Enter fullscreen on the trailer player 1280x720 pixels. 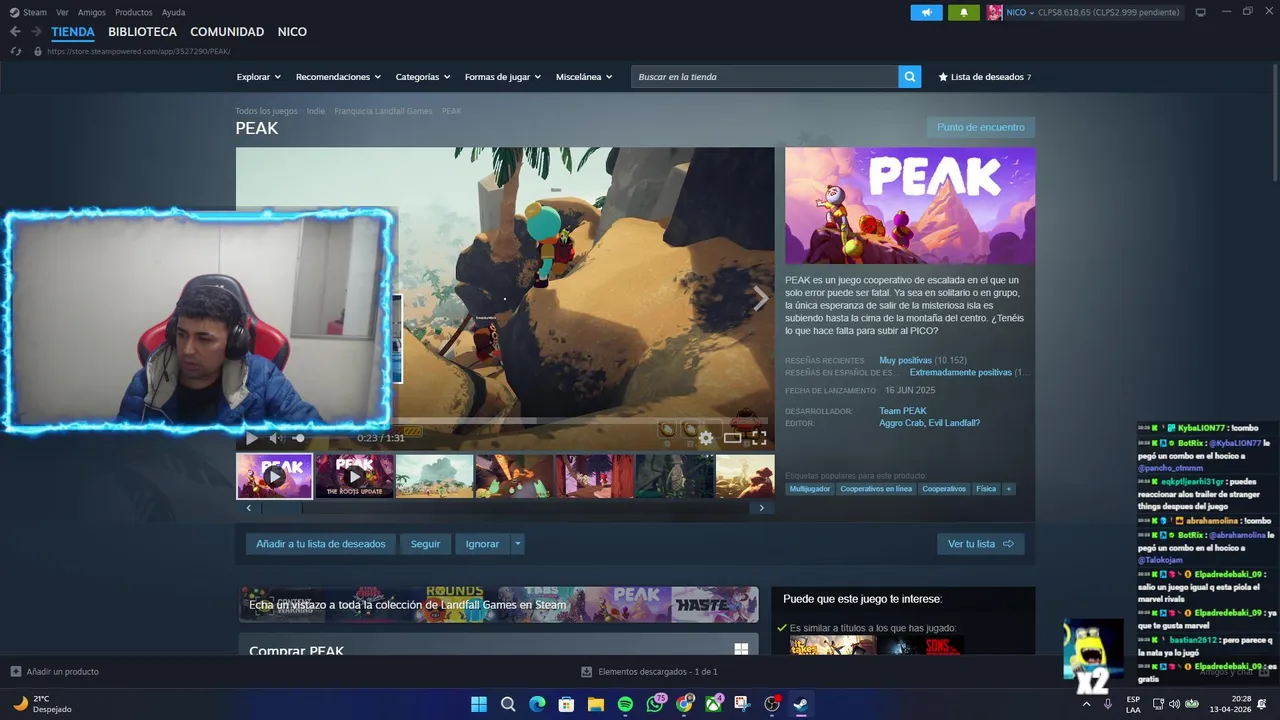click(x=759, y=438)
